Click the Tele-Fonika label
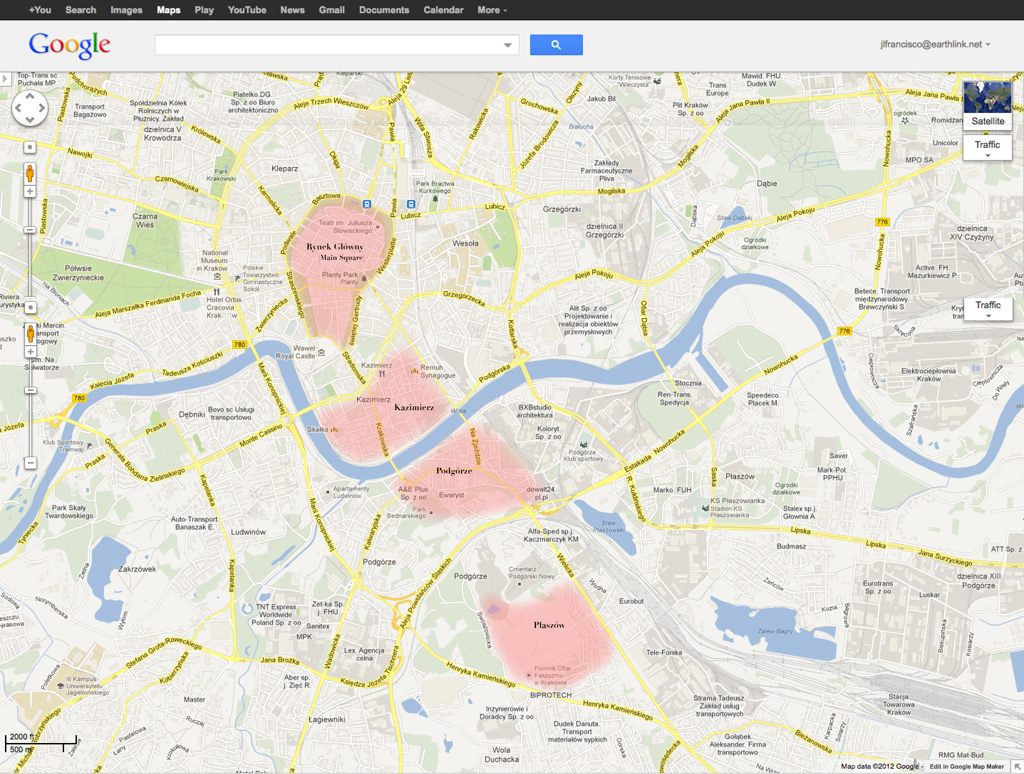This screenshot has width=1024, height=774. coord(664,653)
